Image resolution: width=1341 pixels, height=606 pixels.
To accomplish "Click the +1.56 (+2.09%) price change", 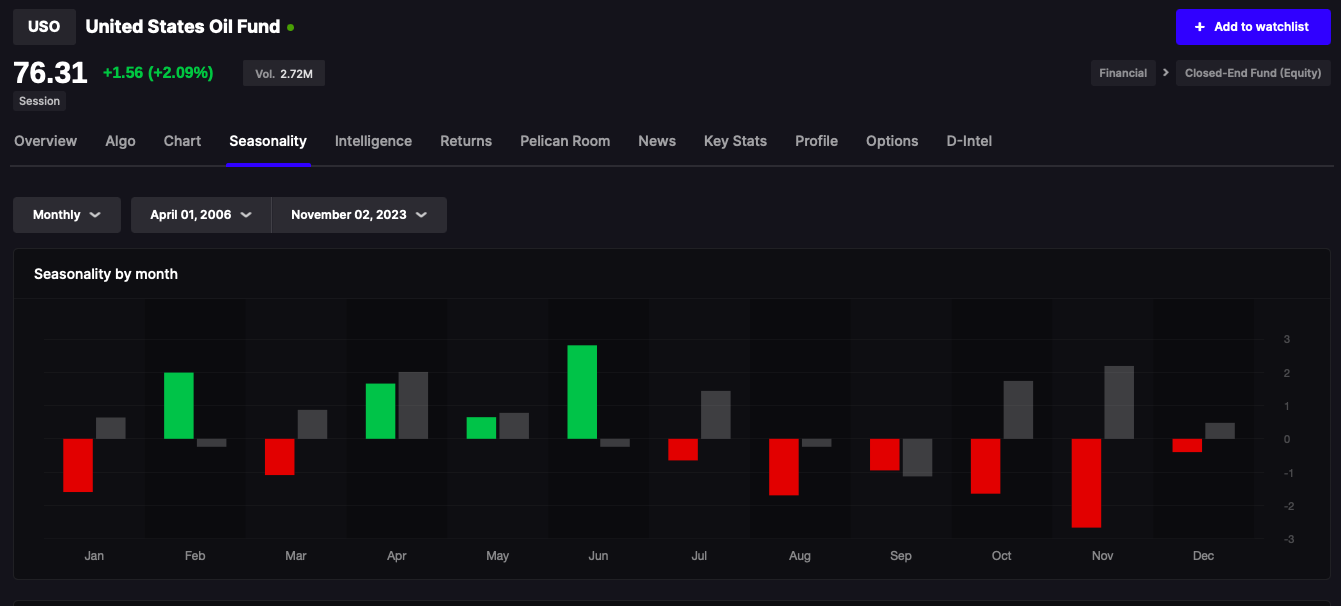I will tap(158, 72).
